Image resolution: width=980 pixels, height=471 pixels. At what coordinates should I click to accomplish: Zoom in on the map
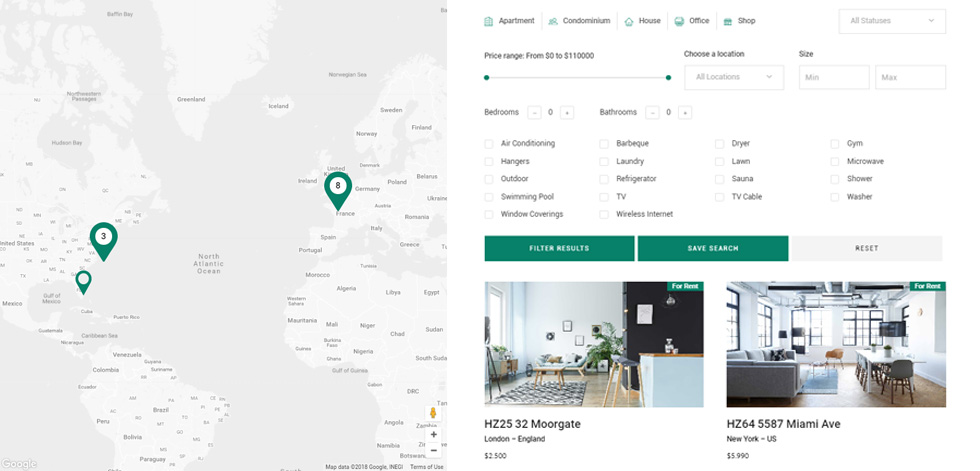click(434, 434)
